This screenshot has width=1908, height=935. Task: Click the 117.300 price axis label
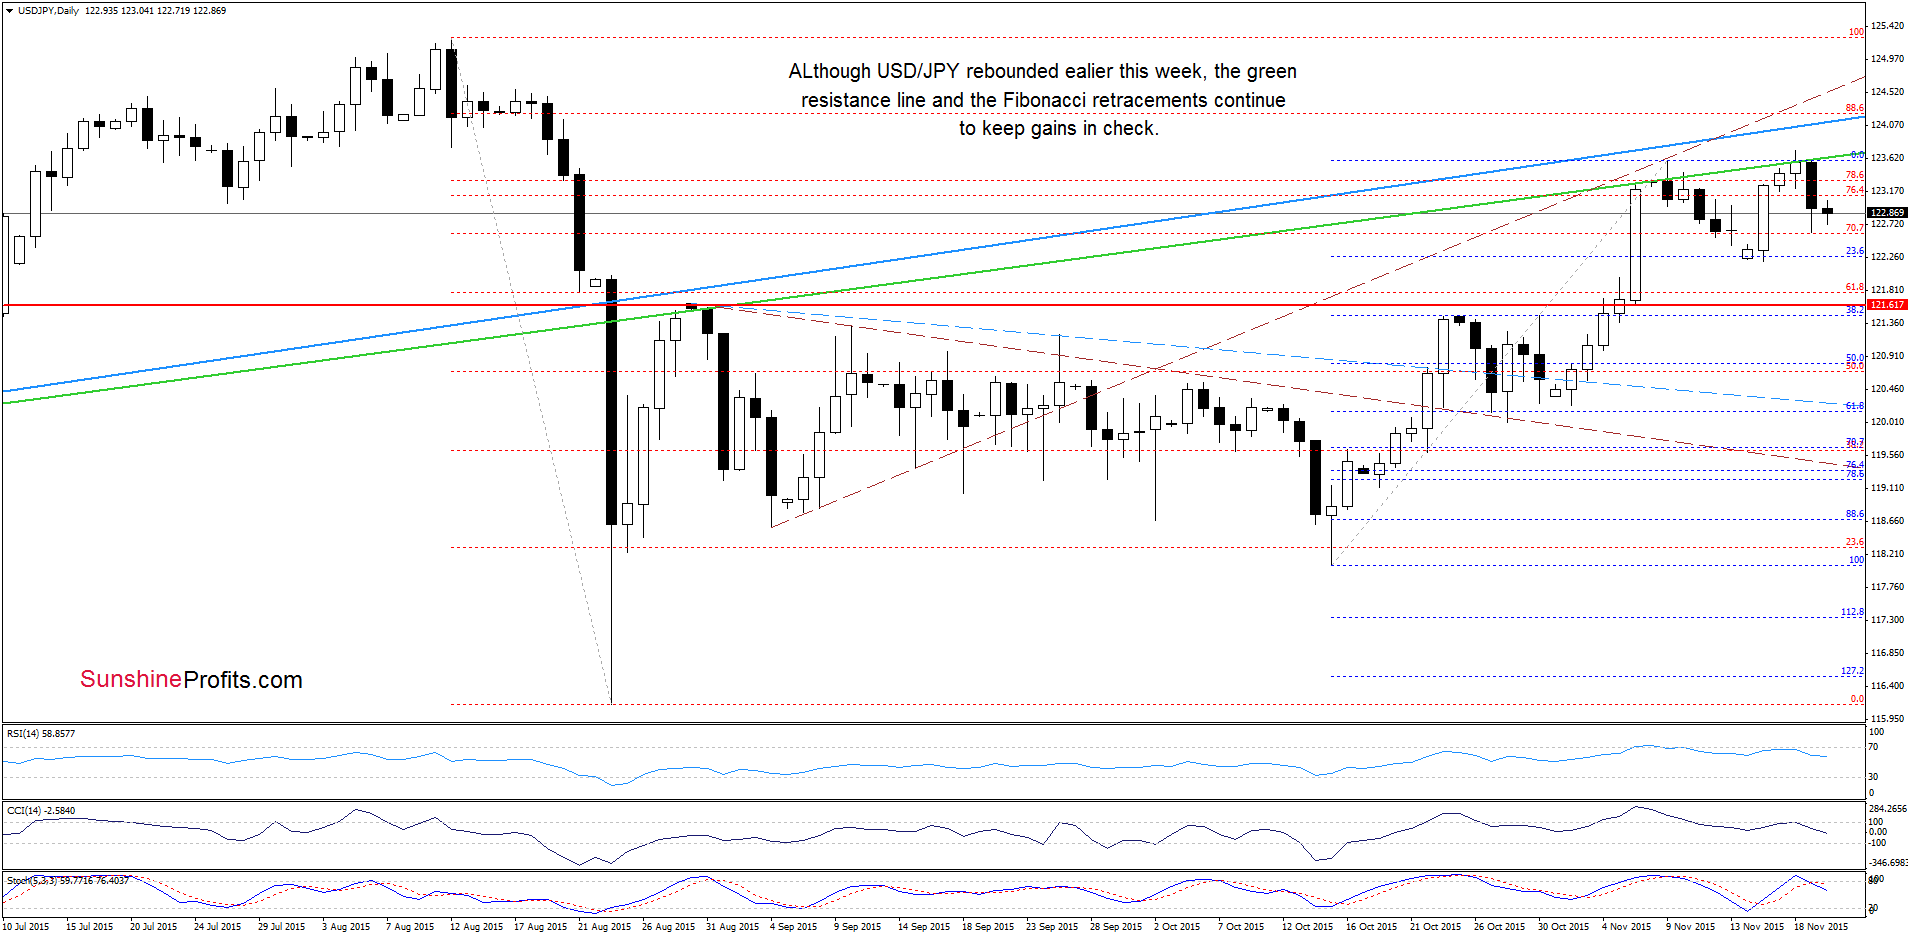coord(1887,620)
